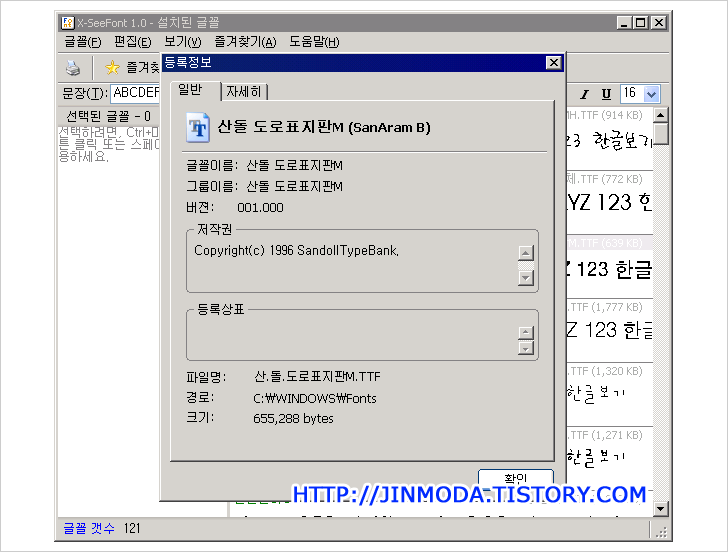Open the 즐겨찾기(A) menu
The width and height of the screenshot is (728, 552).
245,42
